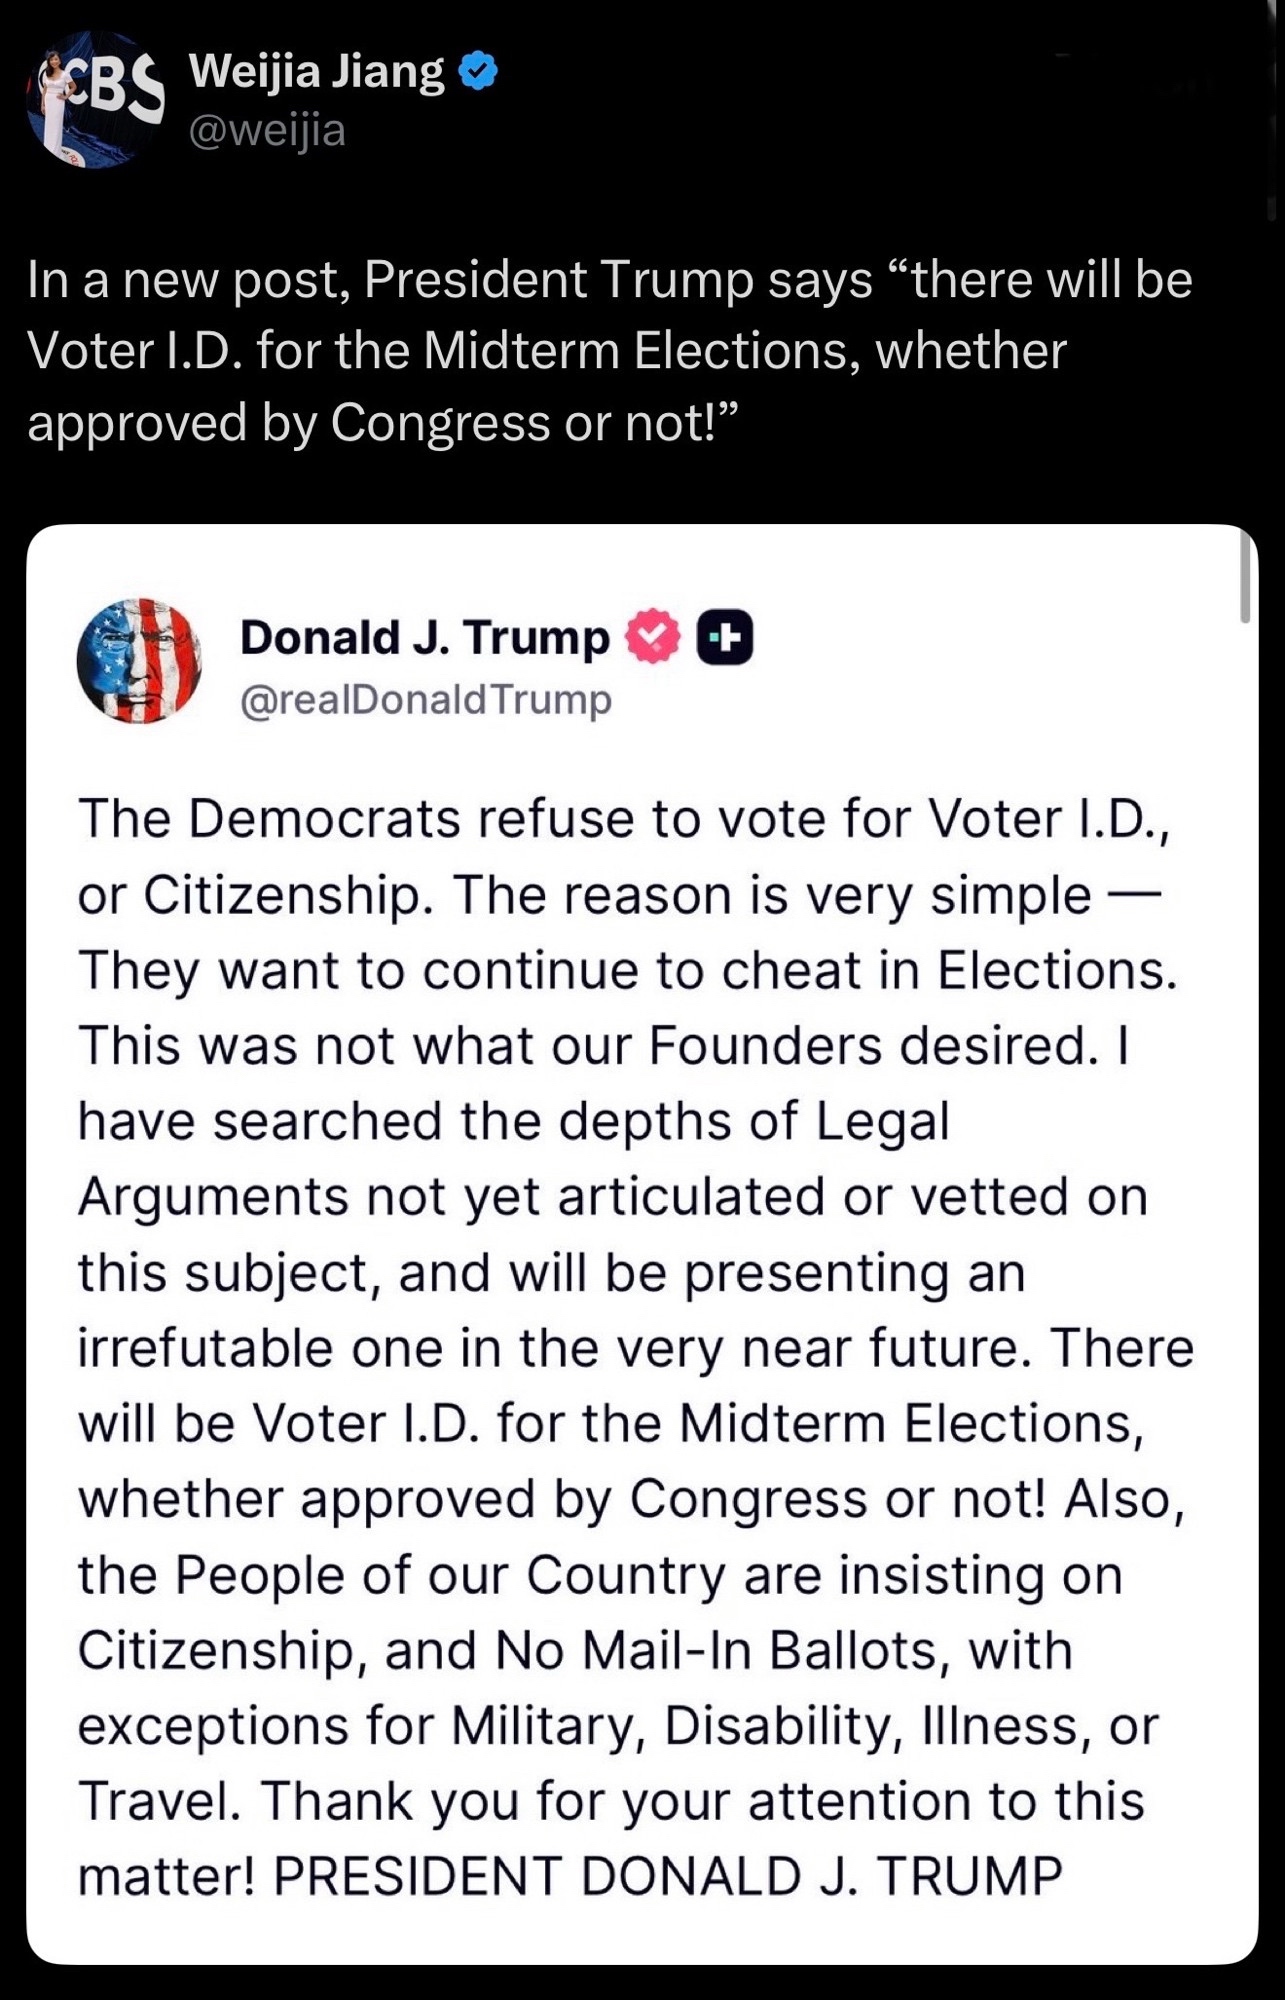Screen dimensions: 1285x2000
Task: Click the line "approved by Congress or not!”" in tweet
Action: point(382,423)
